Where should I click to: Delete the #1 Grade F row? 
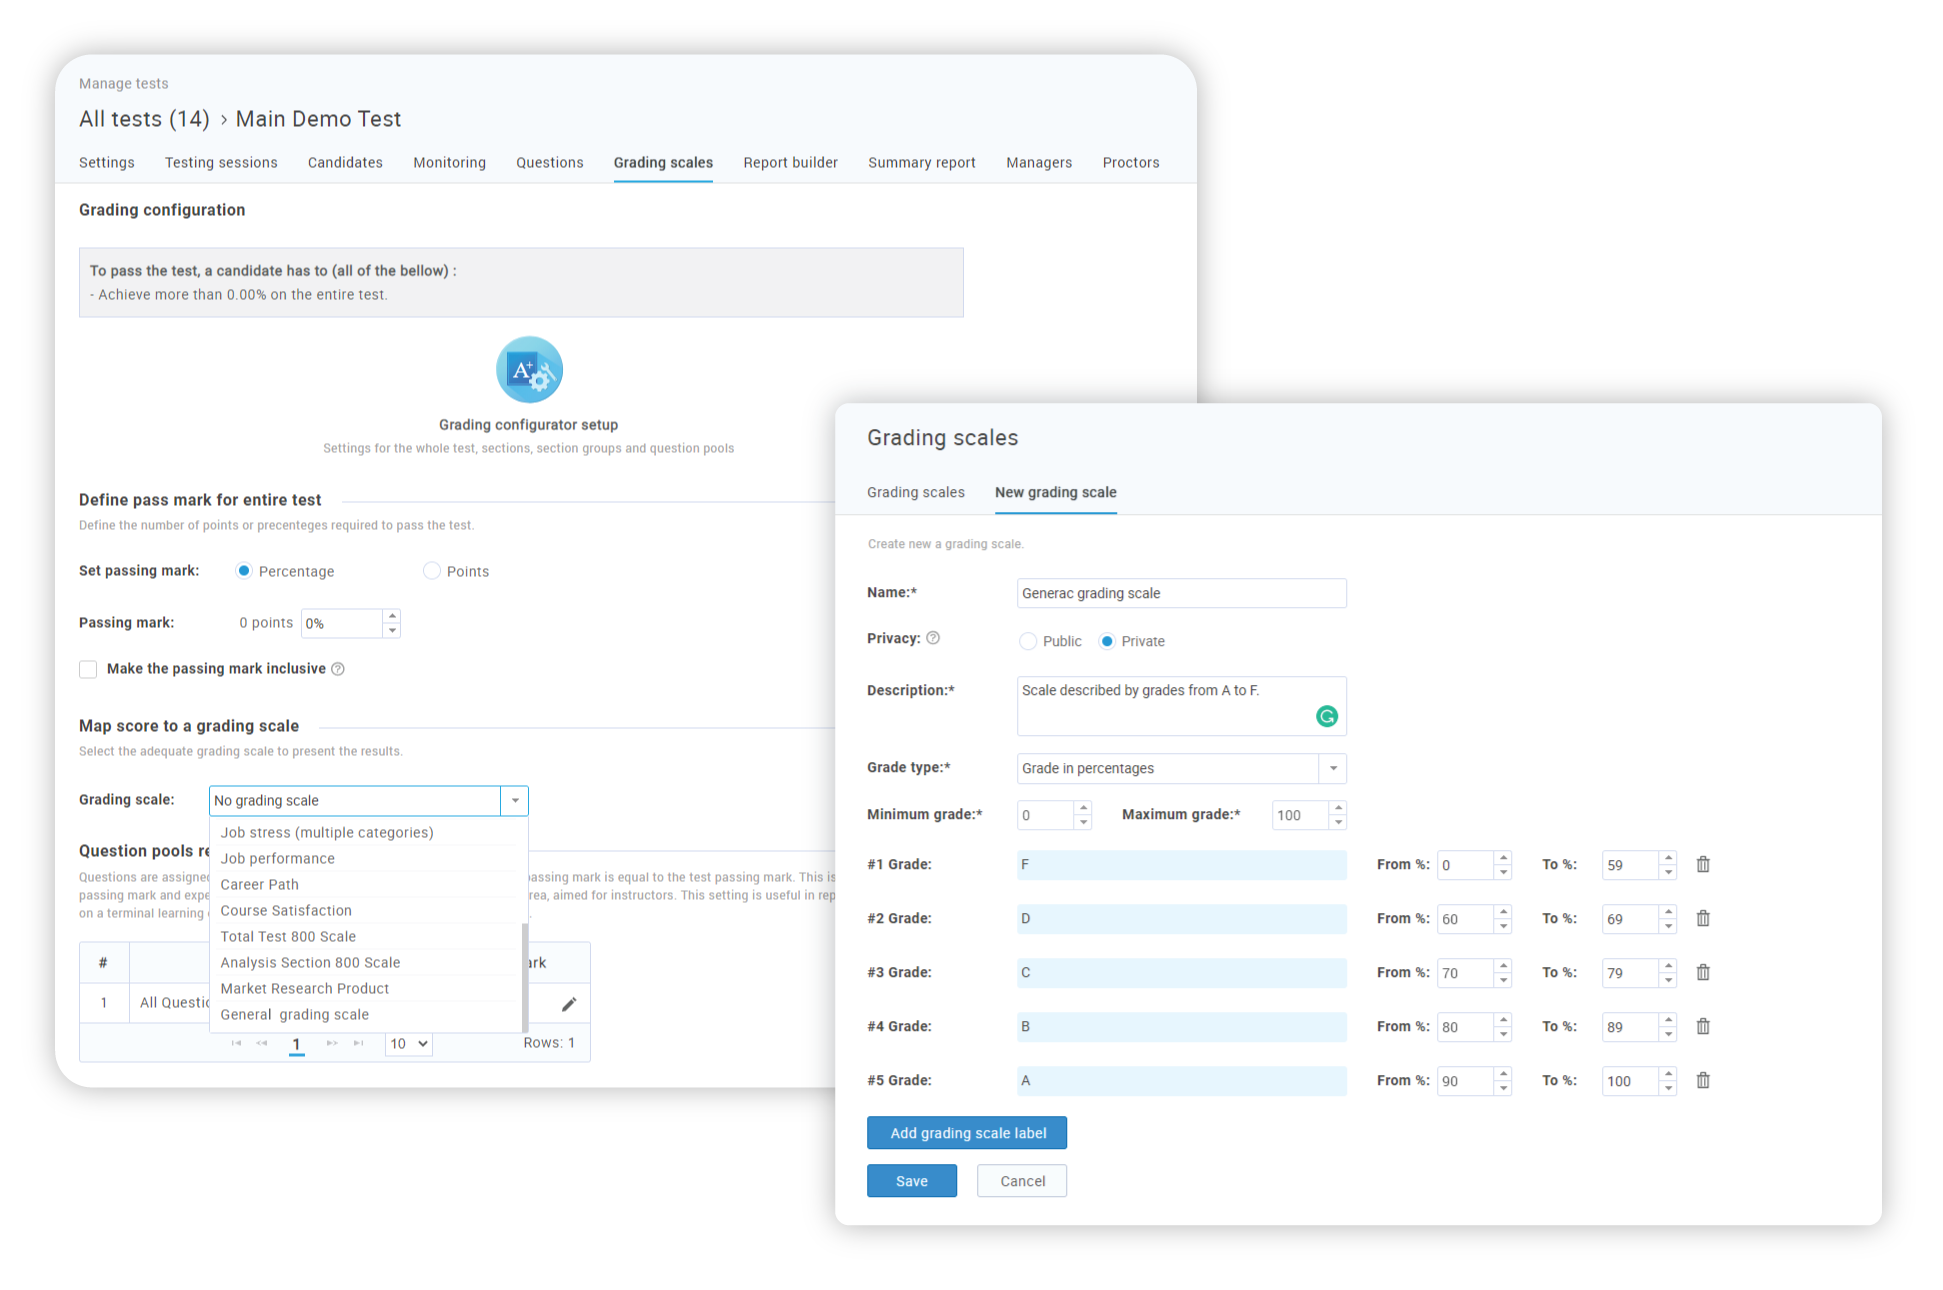pos(1703,864)
